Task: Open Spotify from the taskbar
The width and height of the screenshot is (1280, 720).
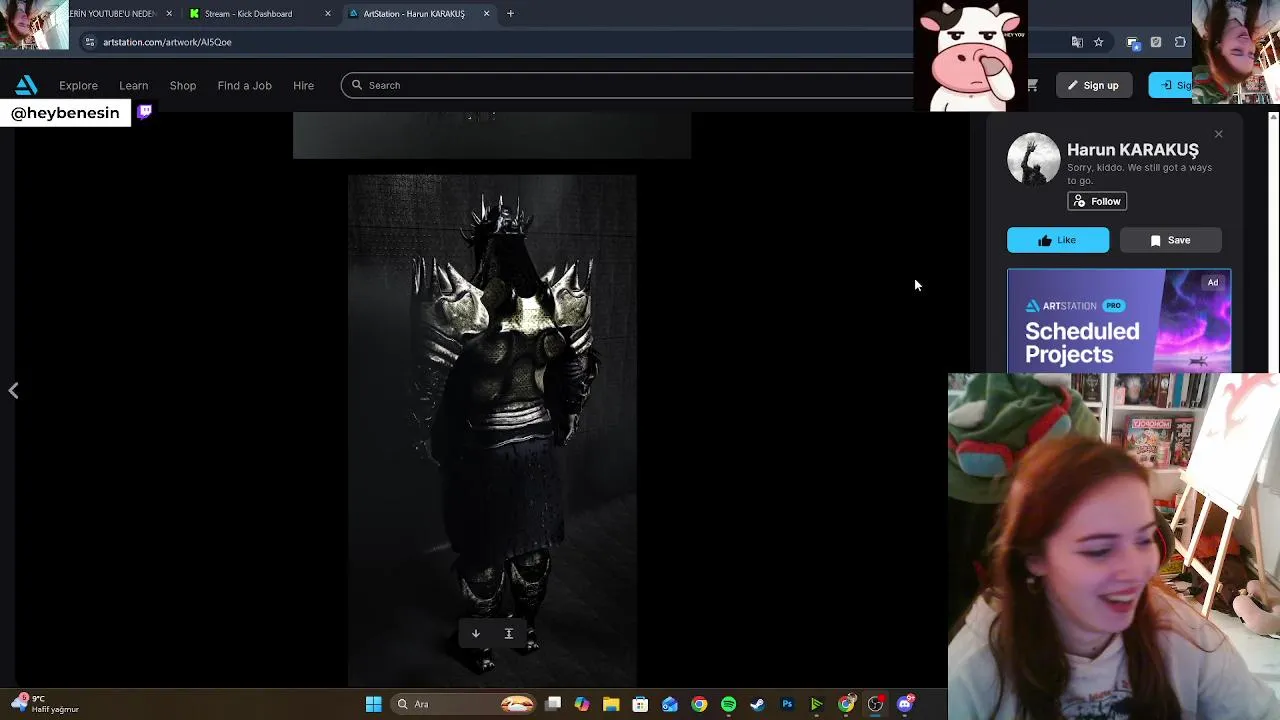Action: (728, 704)
